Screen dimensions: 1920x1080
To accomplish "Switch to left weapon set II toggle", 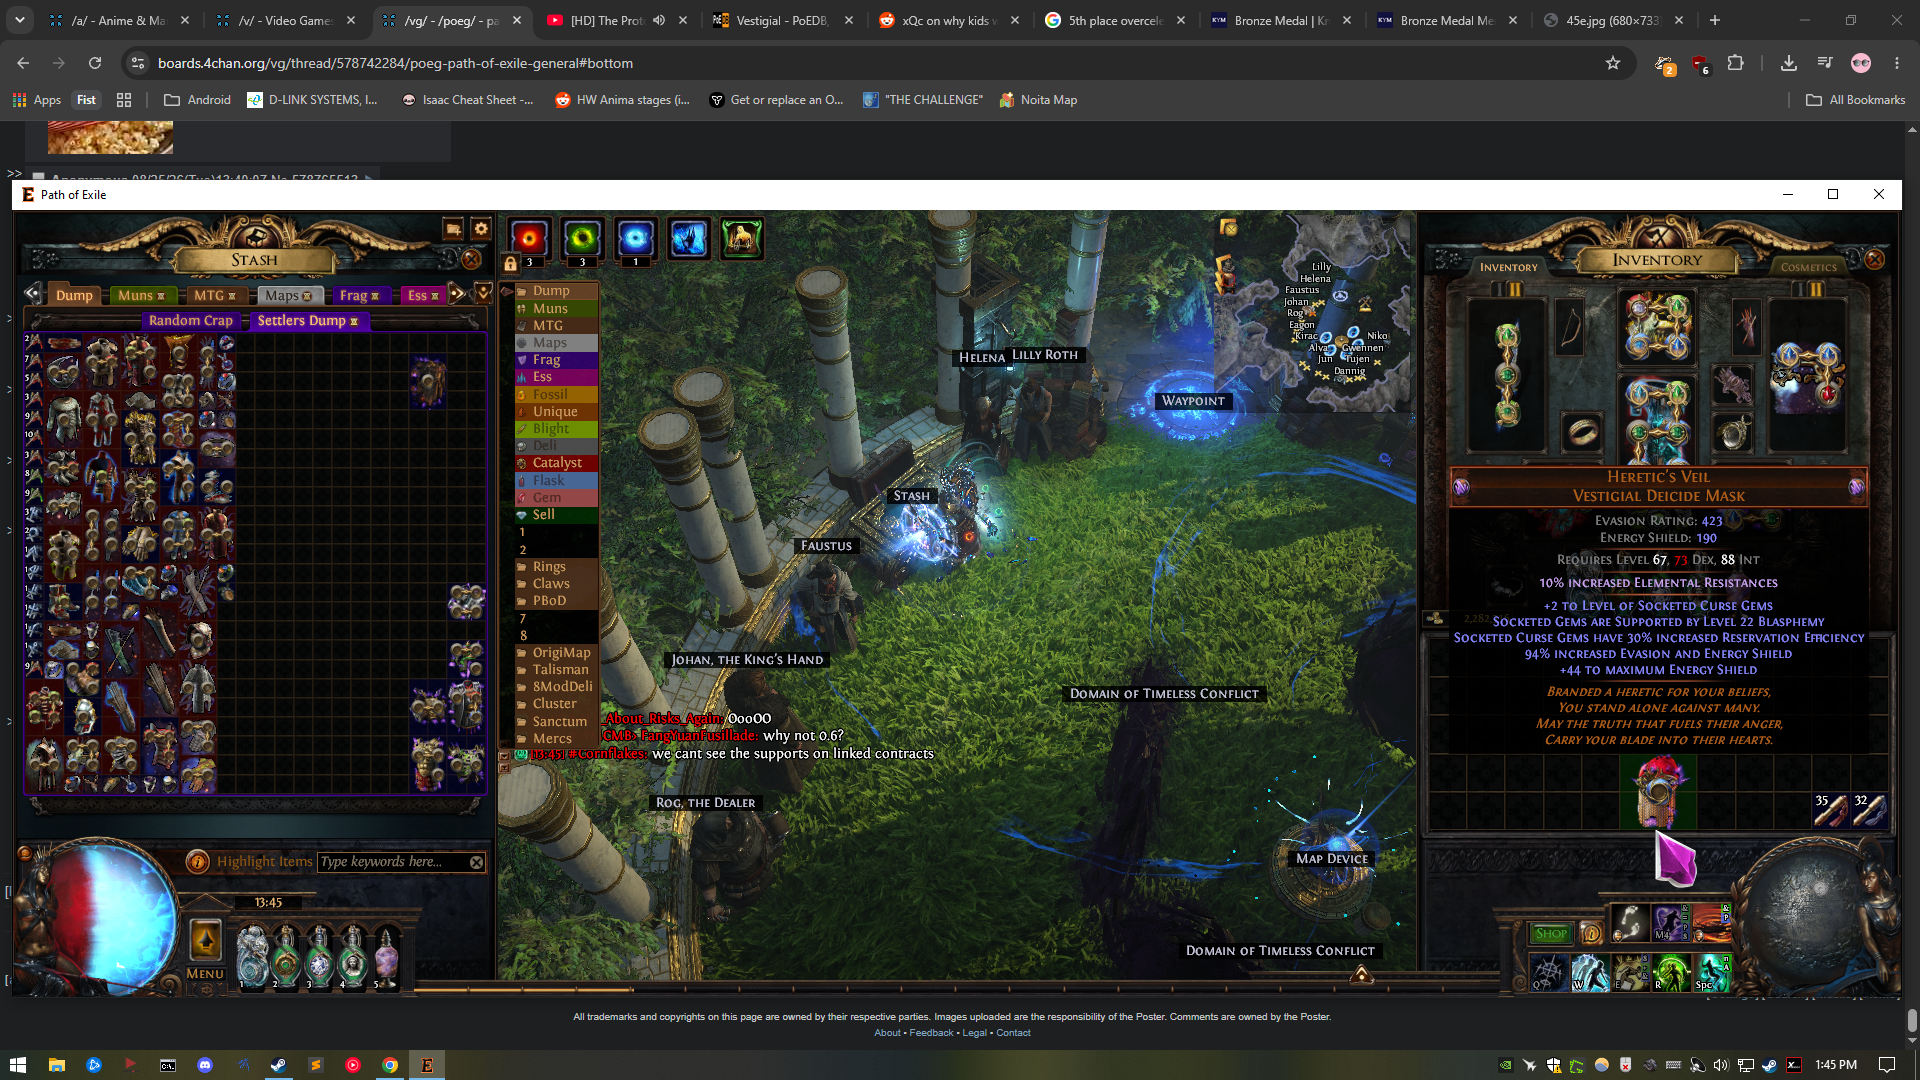I will point(1515,289).
